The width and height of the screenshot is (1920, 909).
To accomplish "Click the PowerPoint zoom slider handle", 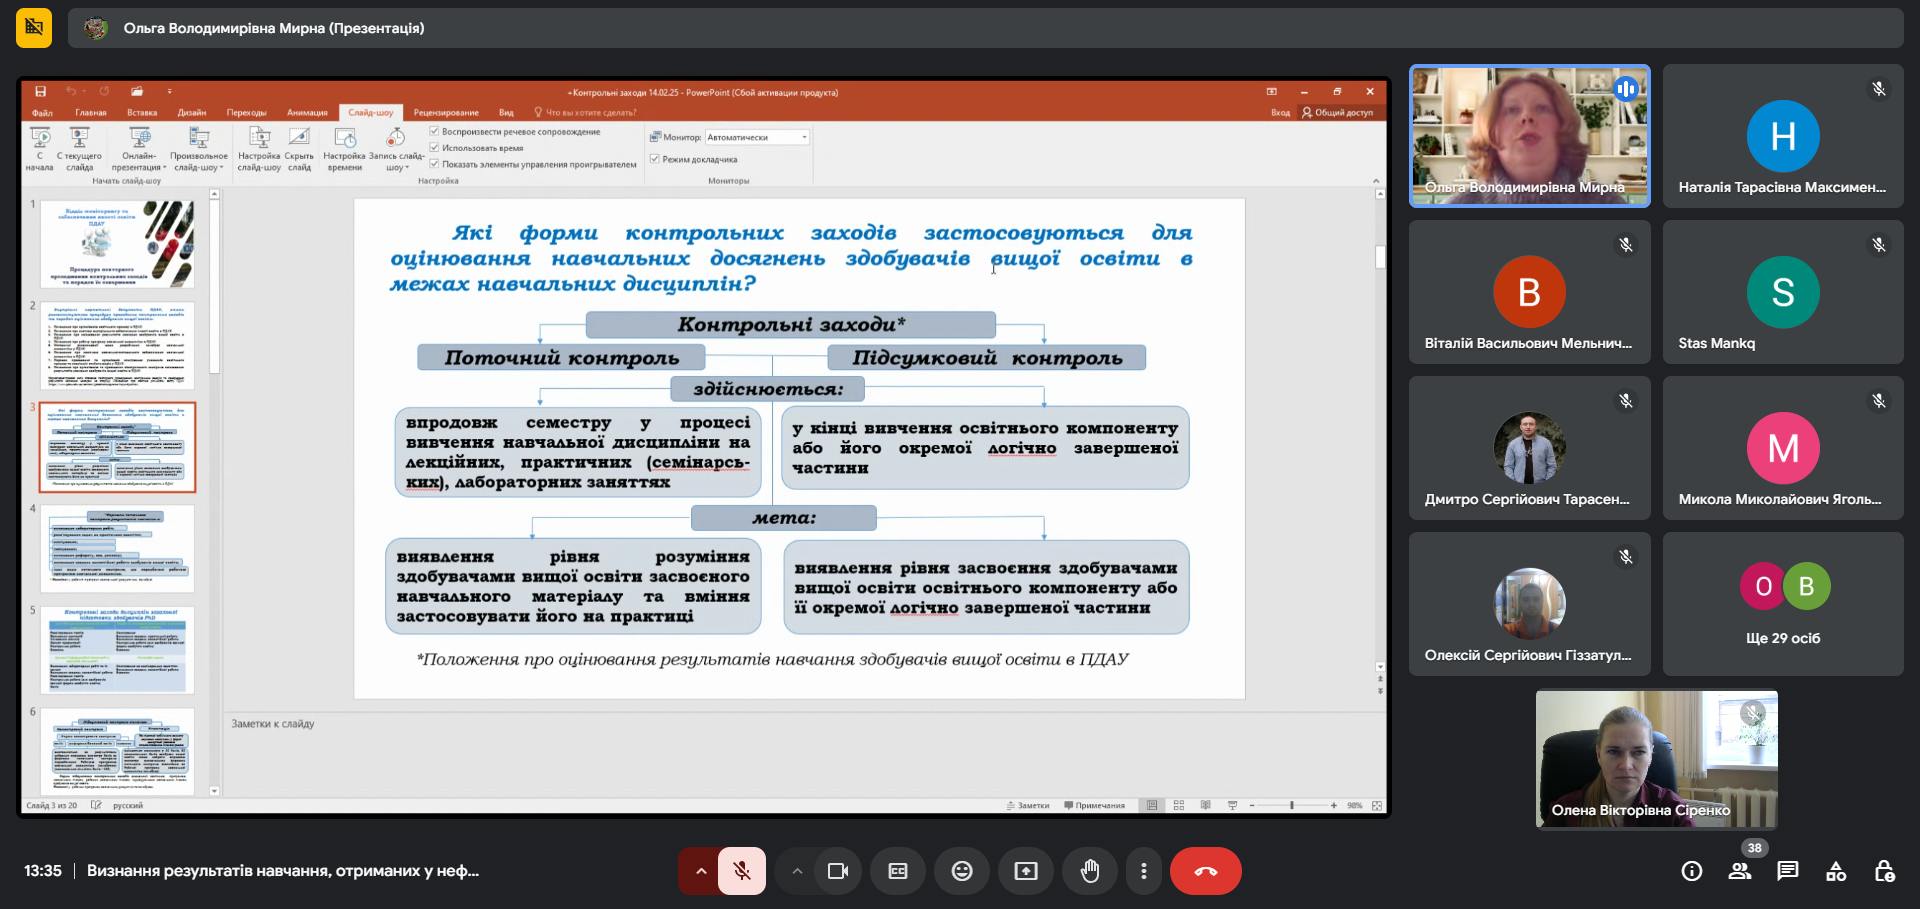I will tap(1291, 805).
